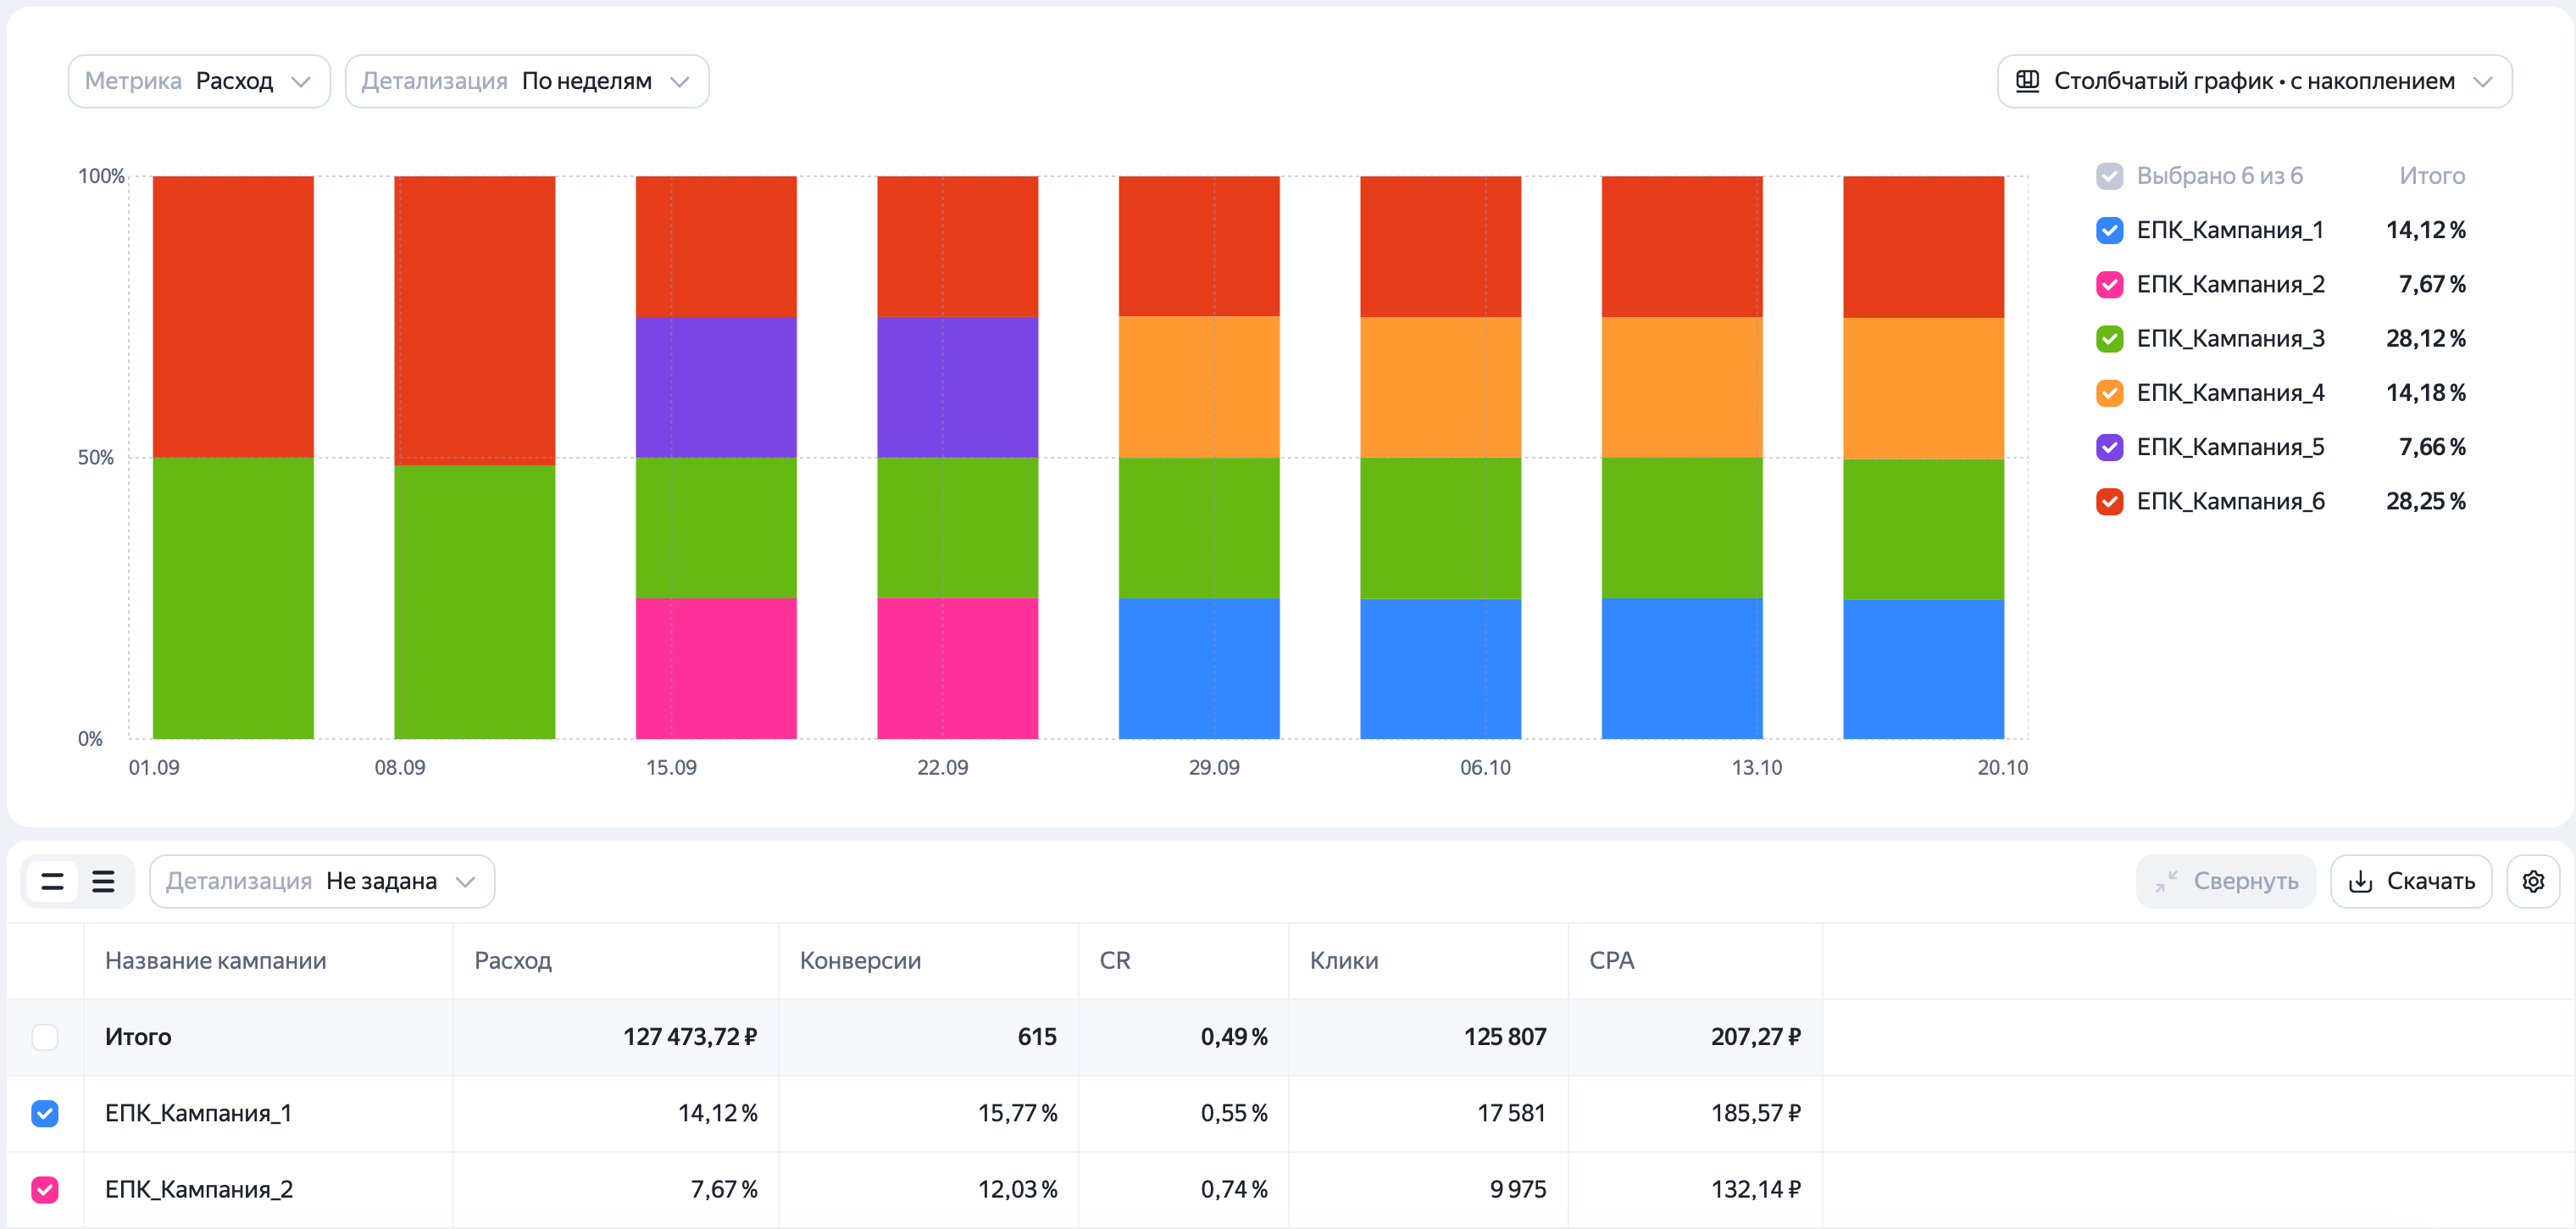Switch to dense three-line row view
Image resolution: width=2576 pixels, height=1229 pixels.
tap(103, 881)
